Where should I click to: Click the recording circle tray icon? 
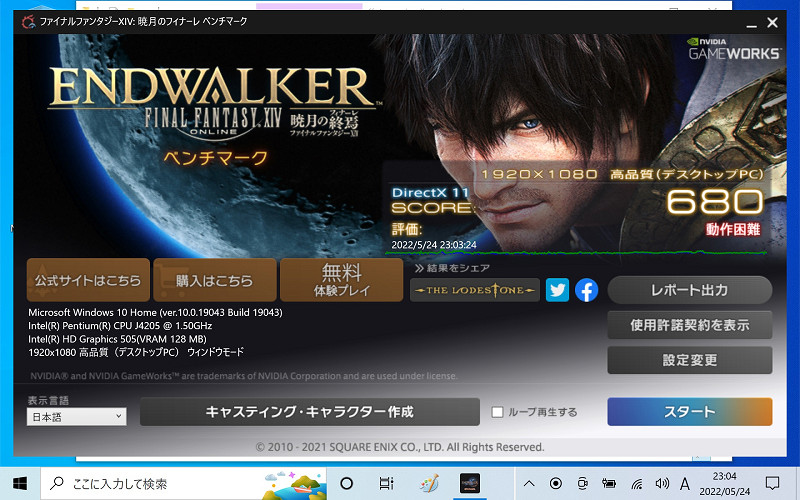[556, 483]
